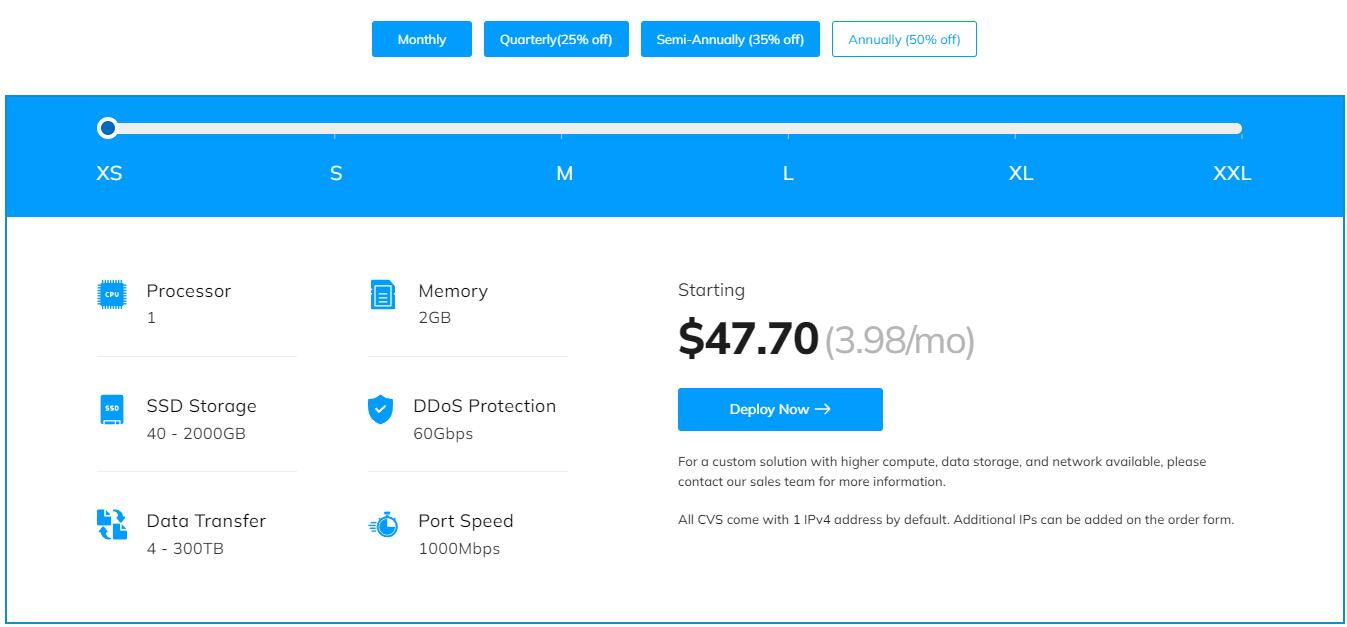Click the Memory card icon
1347x627 pixels.
point(383,294)
